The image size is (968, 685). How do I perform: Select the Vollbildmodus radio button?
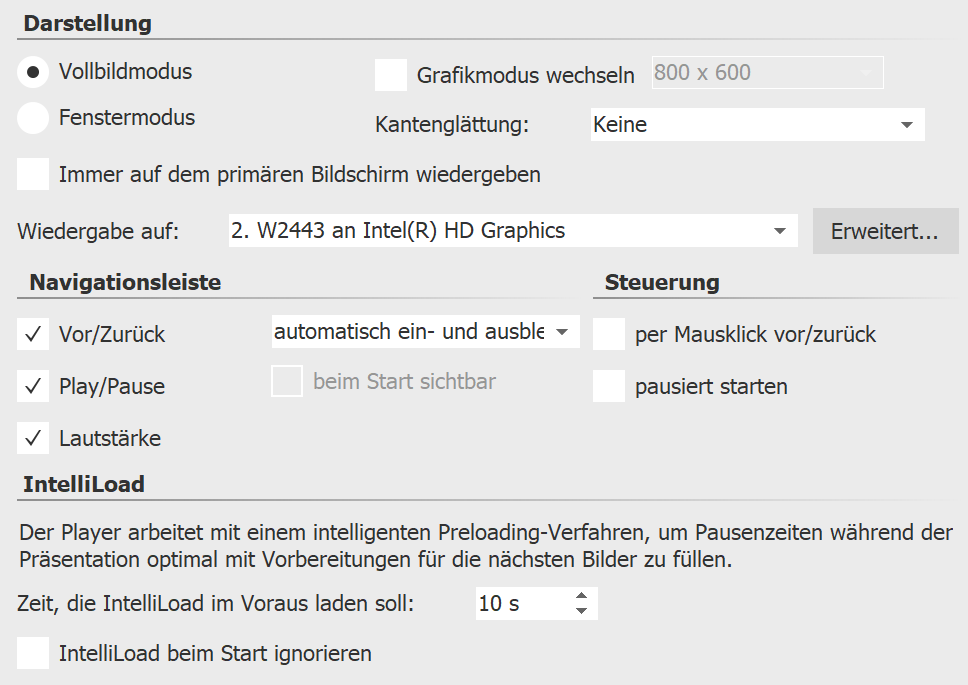click(x=31, y=72)
